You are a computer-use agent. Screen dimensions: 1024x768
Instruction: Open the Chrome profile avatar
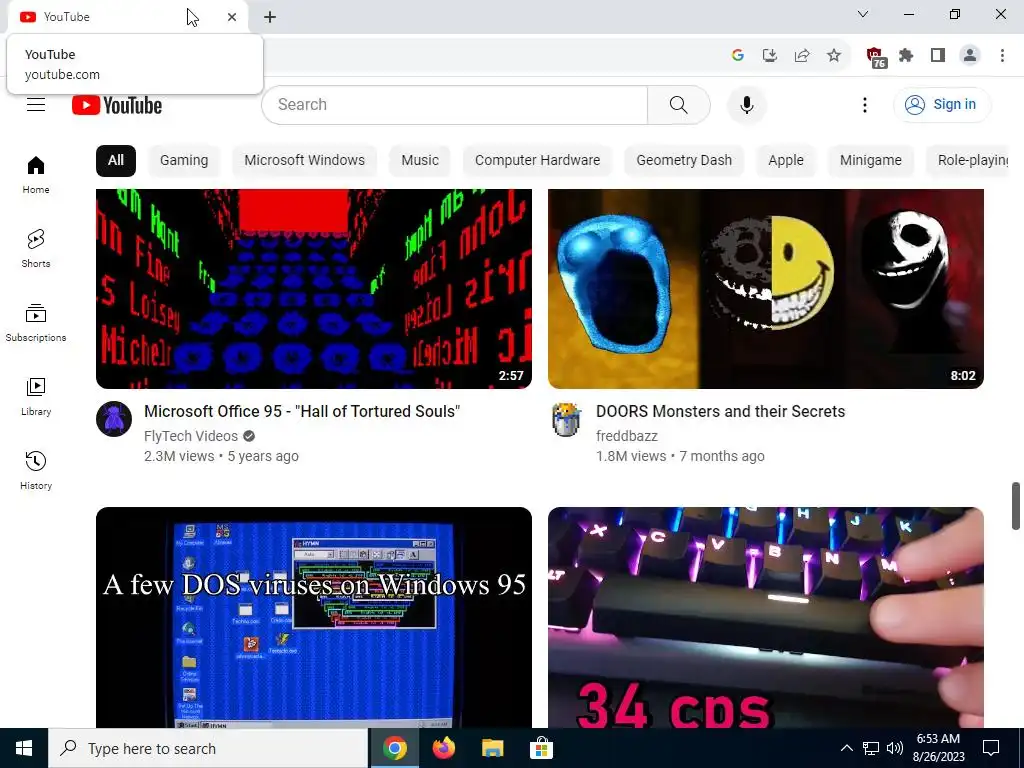click(x=970, y=56)
